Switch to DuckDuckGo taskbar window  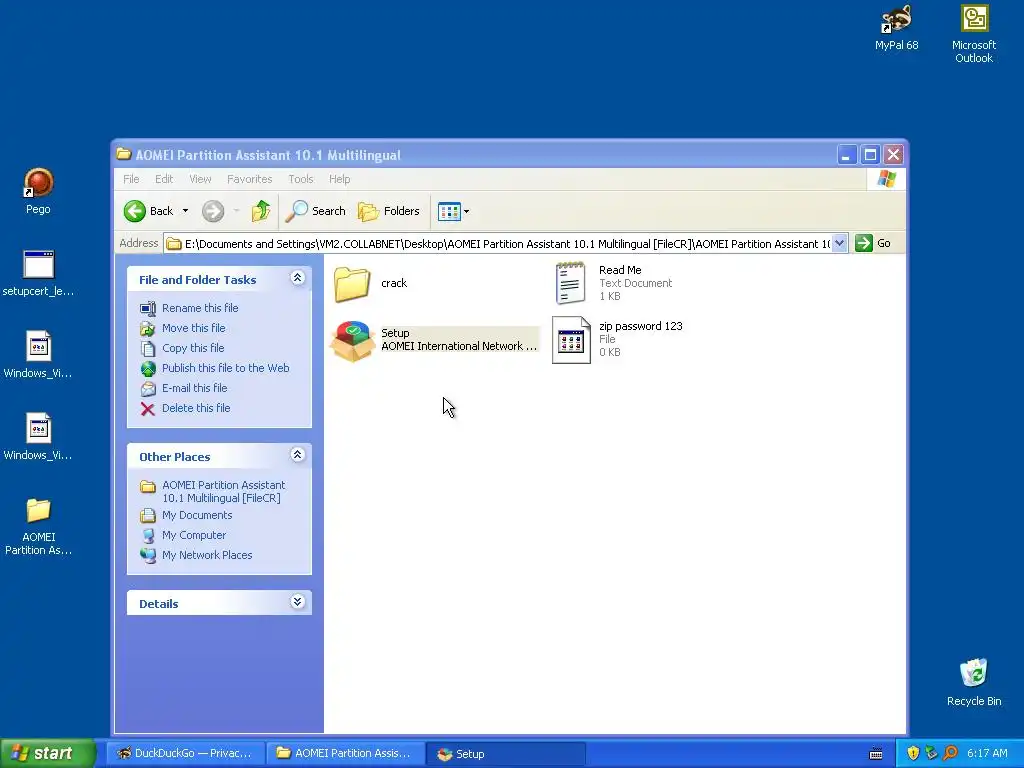click(x=185, y=754)
